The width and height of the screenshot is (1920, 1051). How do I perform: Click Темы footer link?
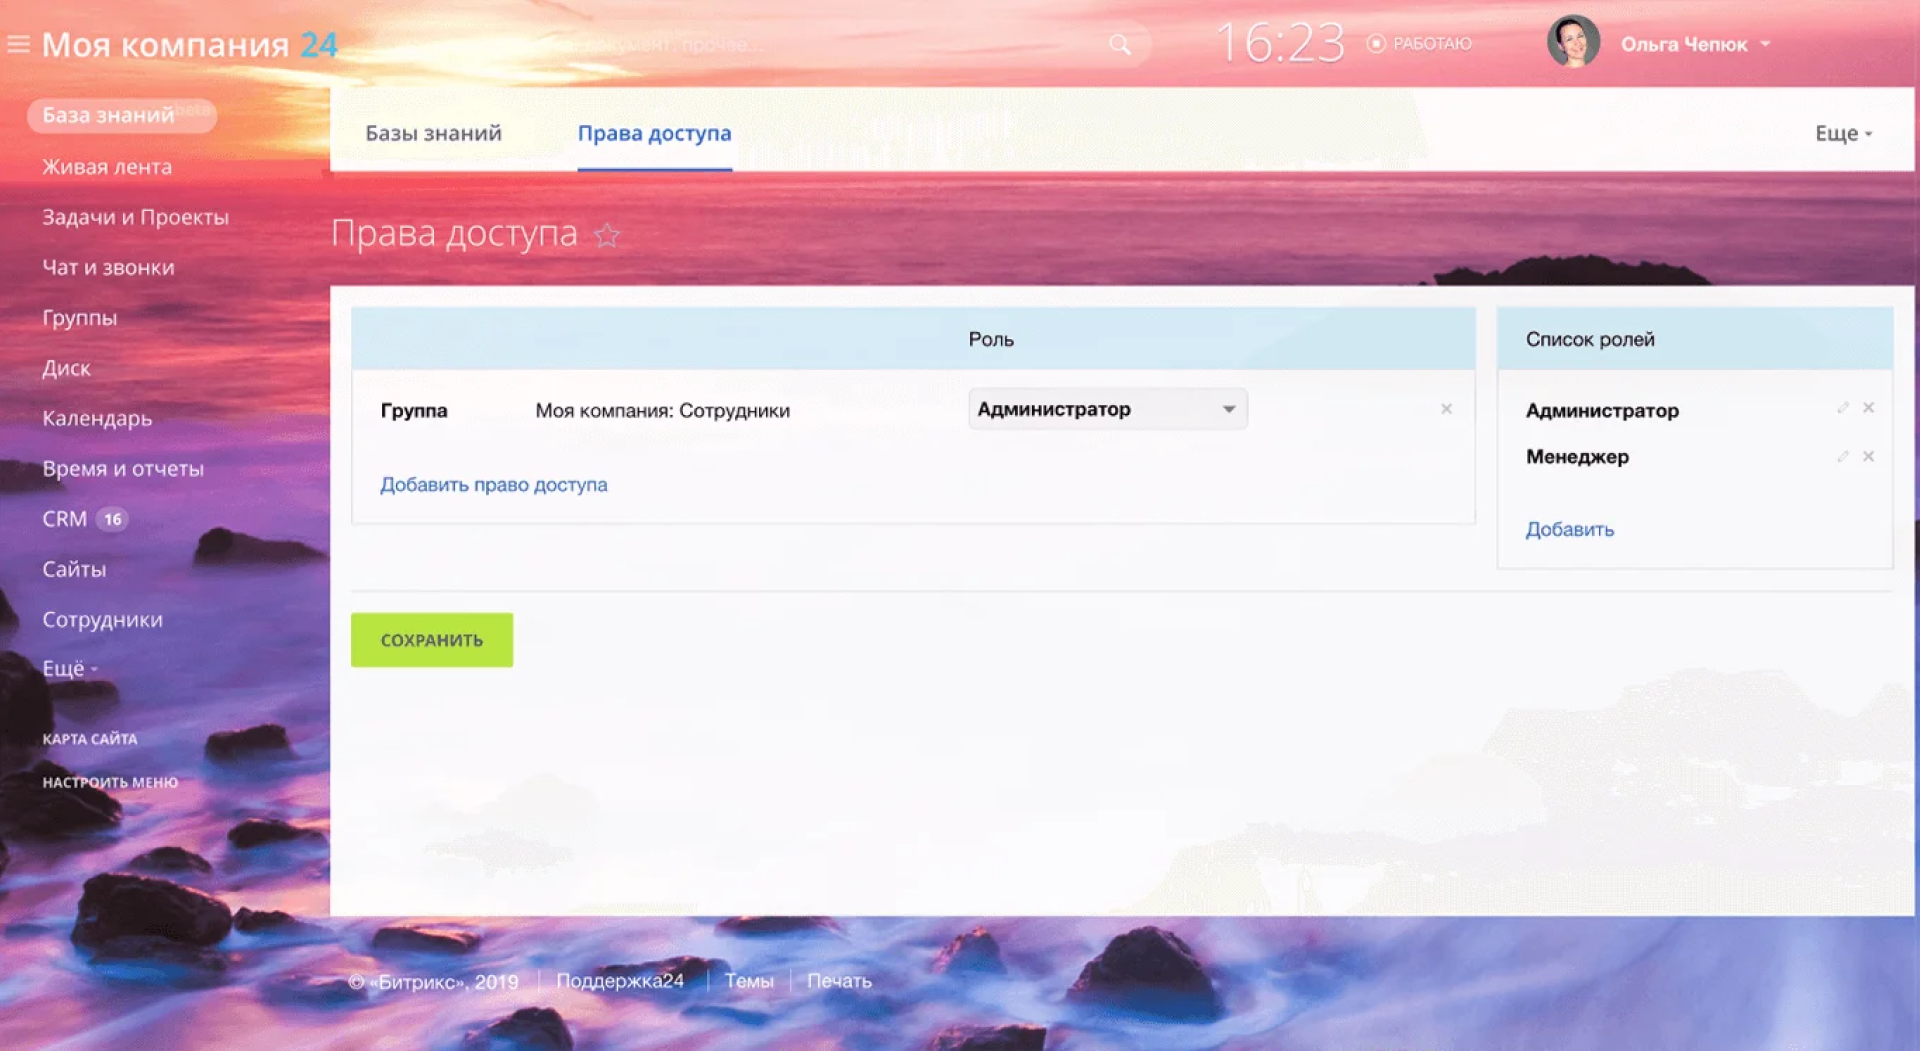click(x=749, y=981)
